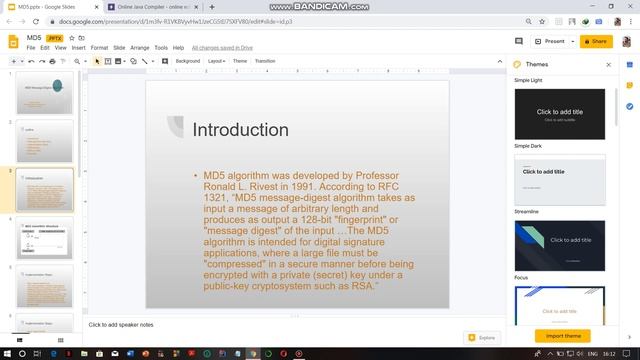Open Windows Start menu
The width and height of the screenshot is (640, 360).
tap(7, 353)
